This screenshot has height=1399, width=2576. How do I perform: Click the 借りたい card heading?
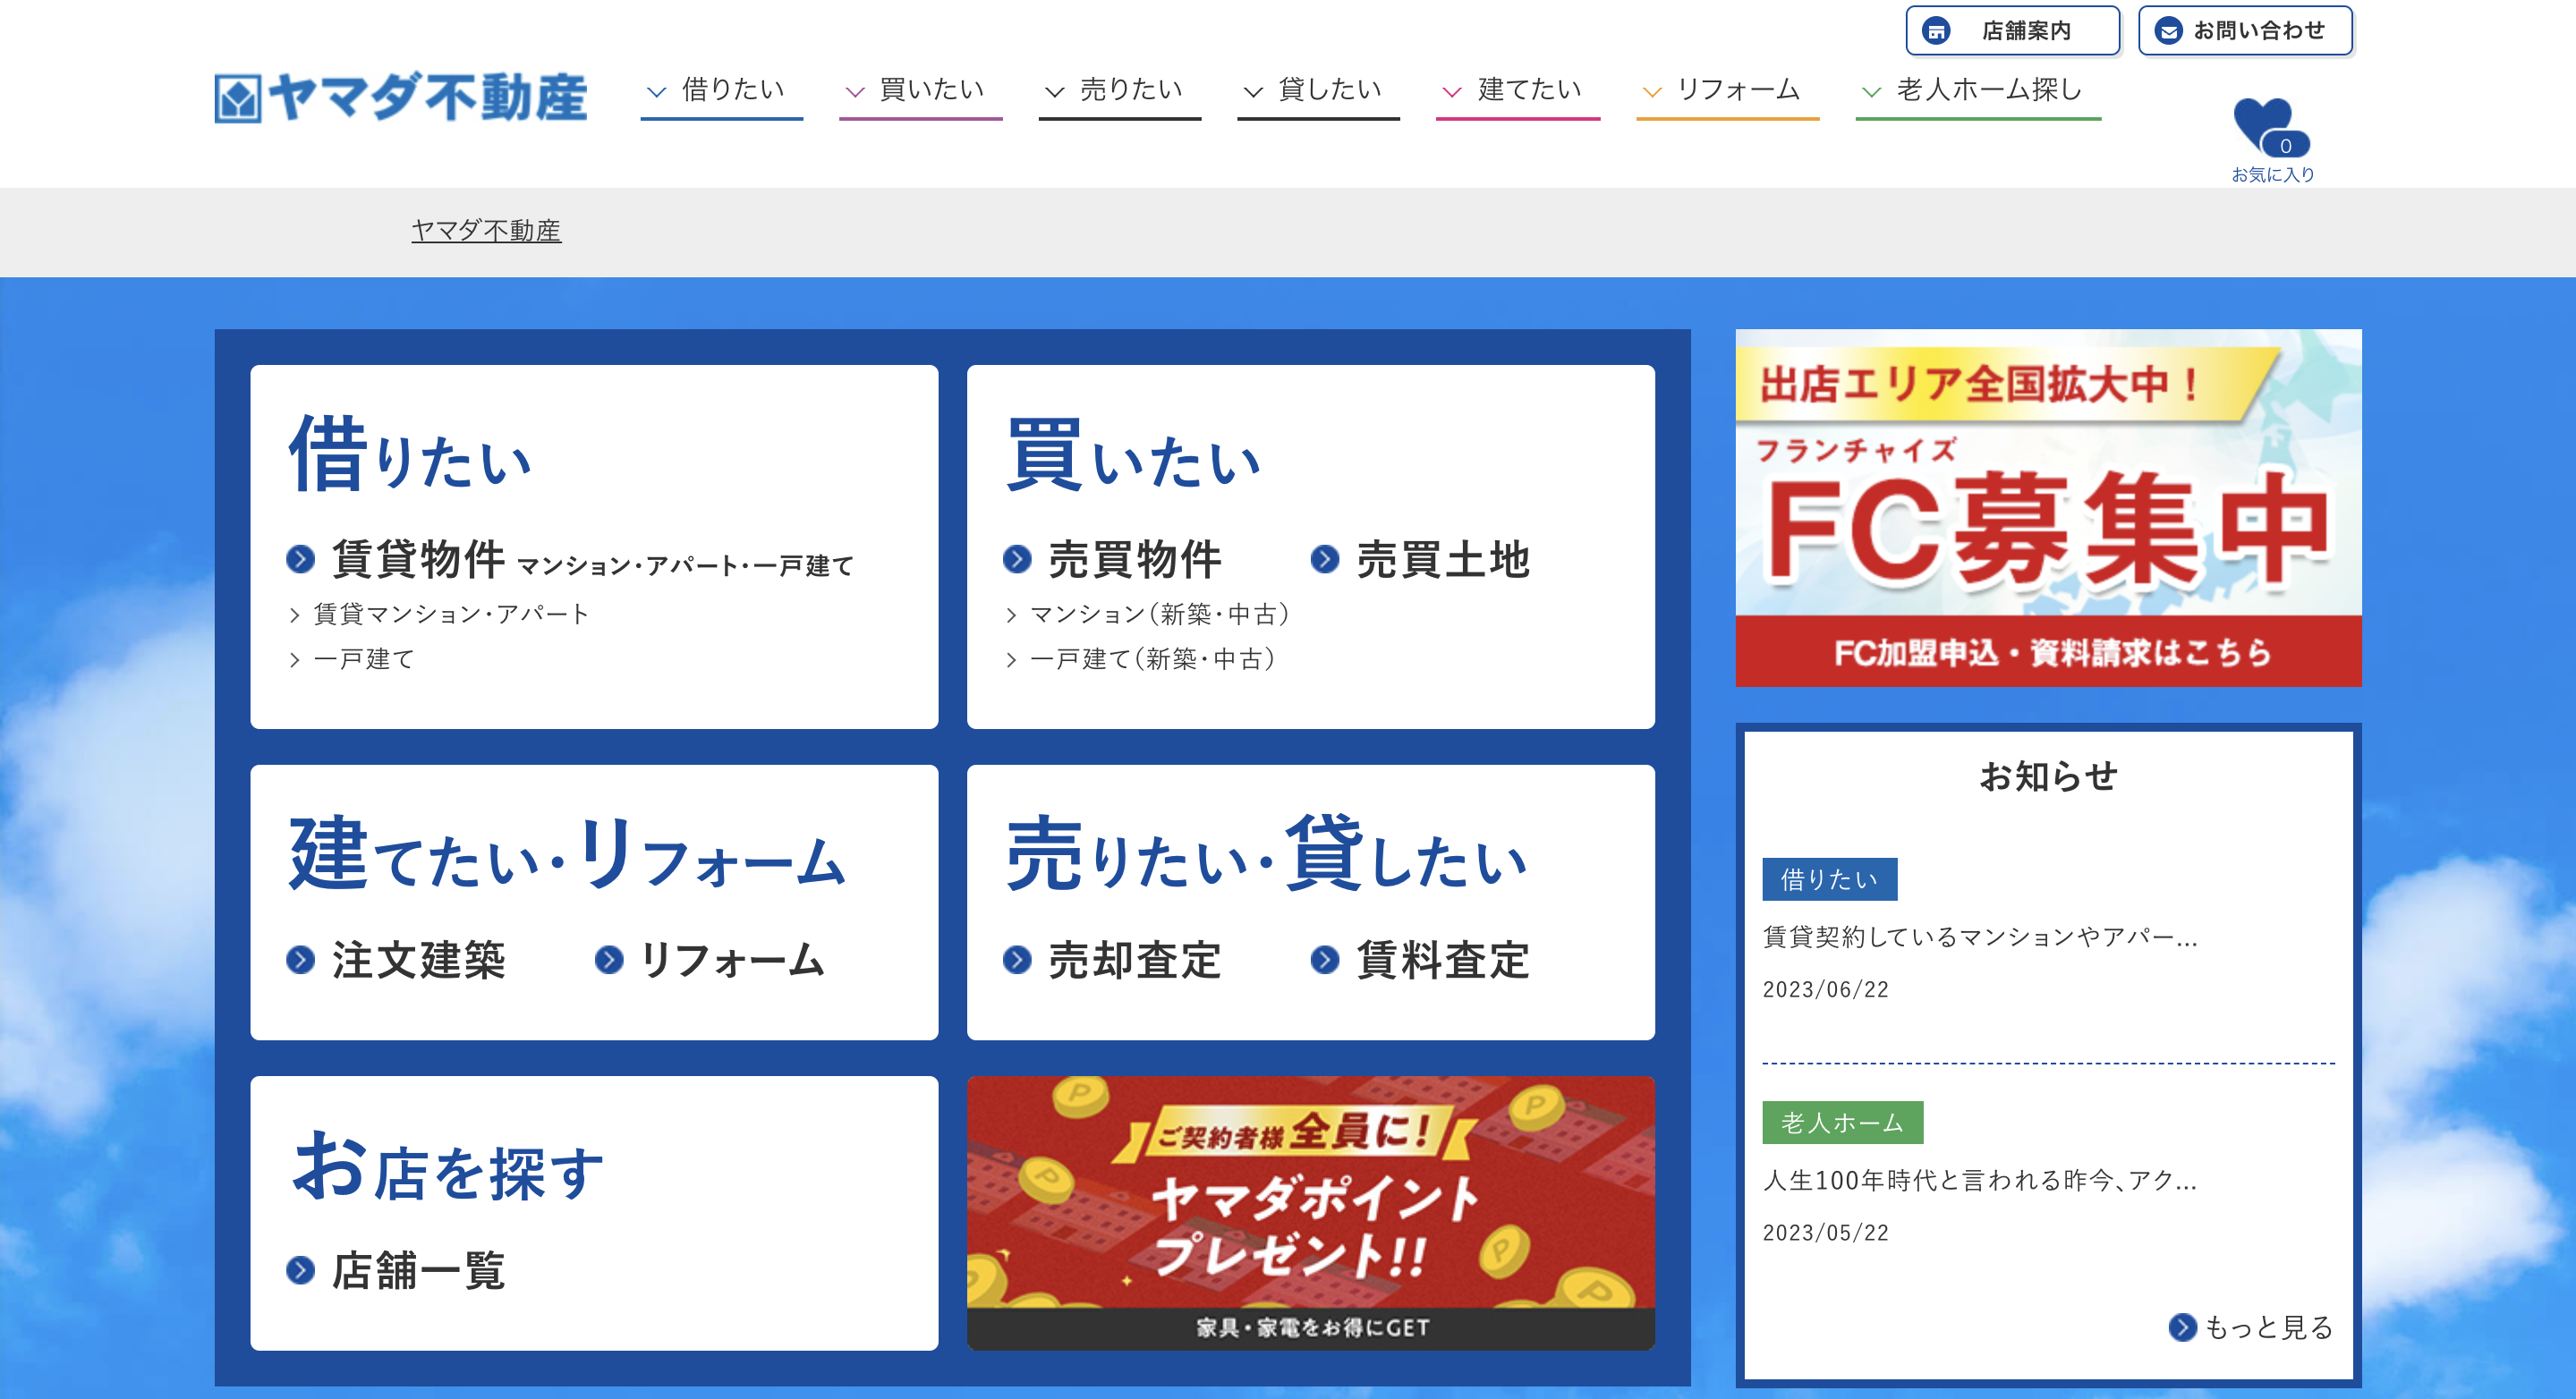(x=410, y=455)
